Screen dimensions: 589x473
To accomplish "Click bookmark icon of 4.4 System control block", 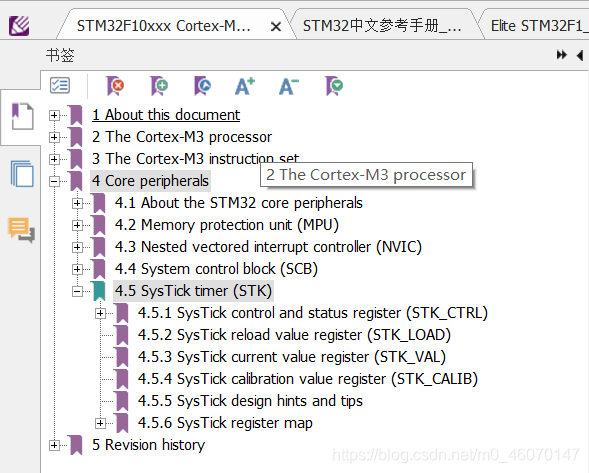I will pyautogui.click(x=99, y=269).
